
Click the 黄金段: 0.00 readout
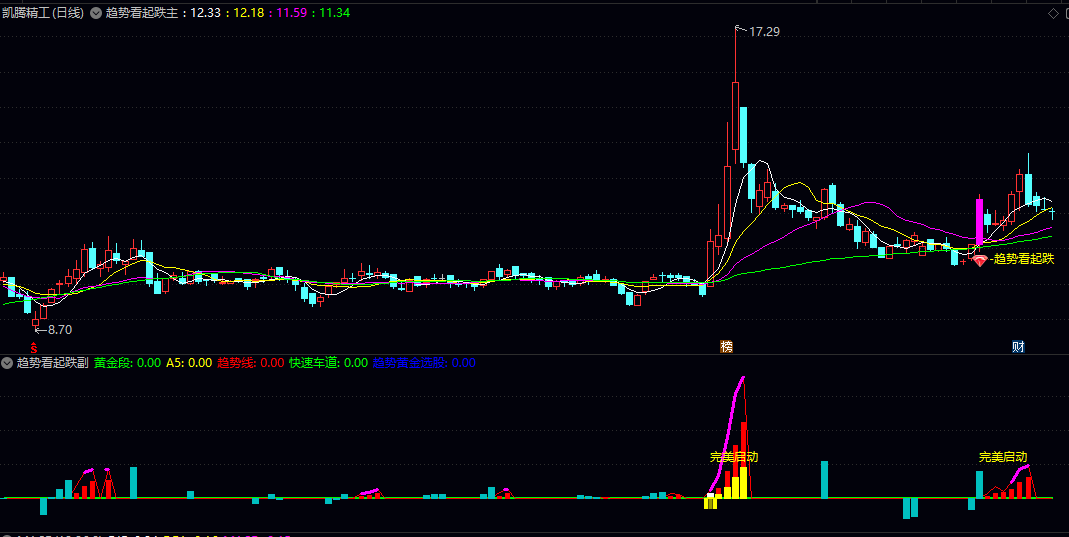[127, 363]
